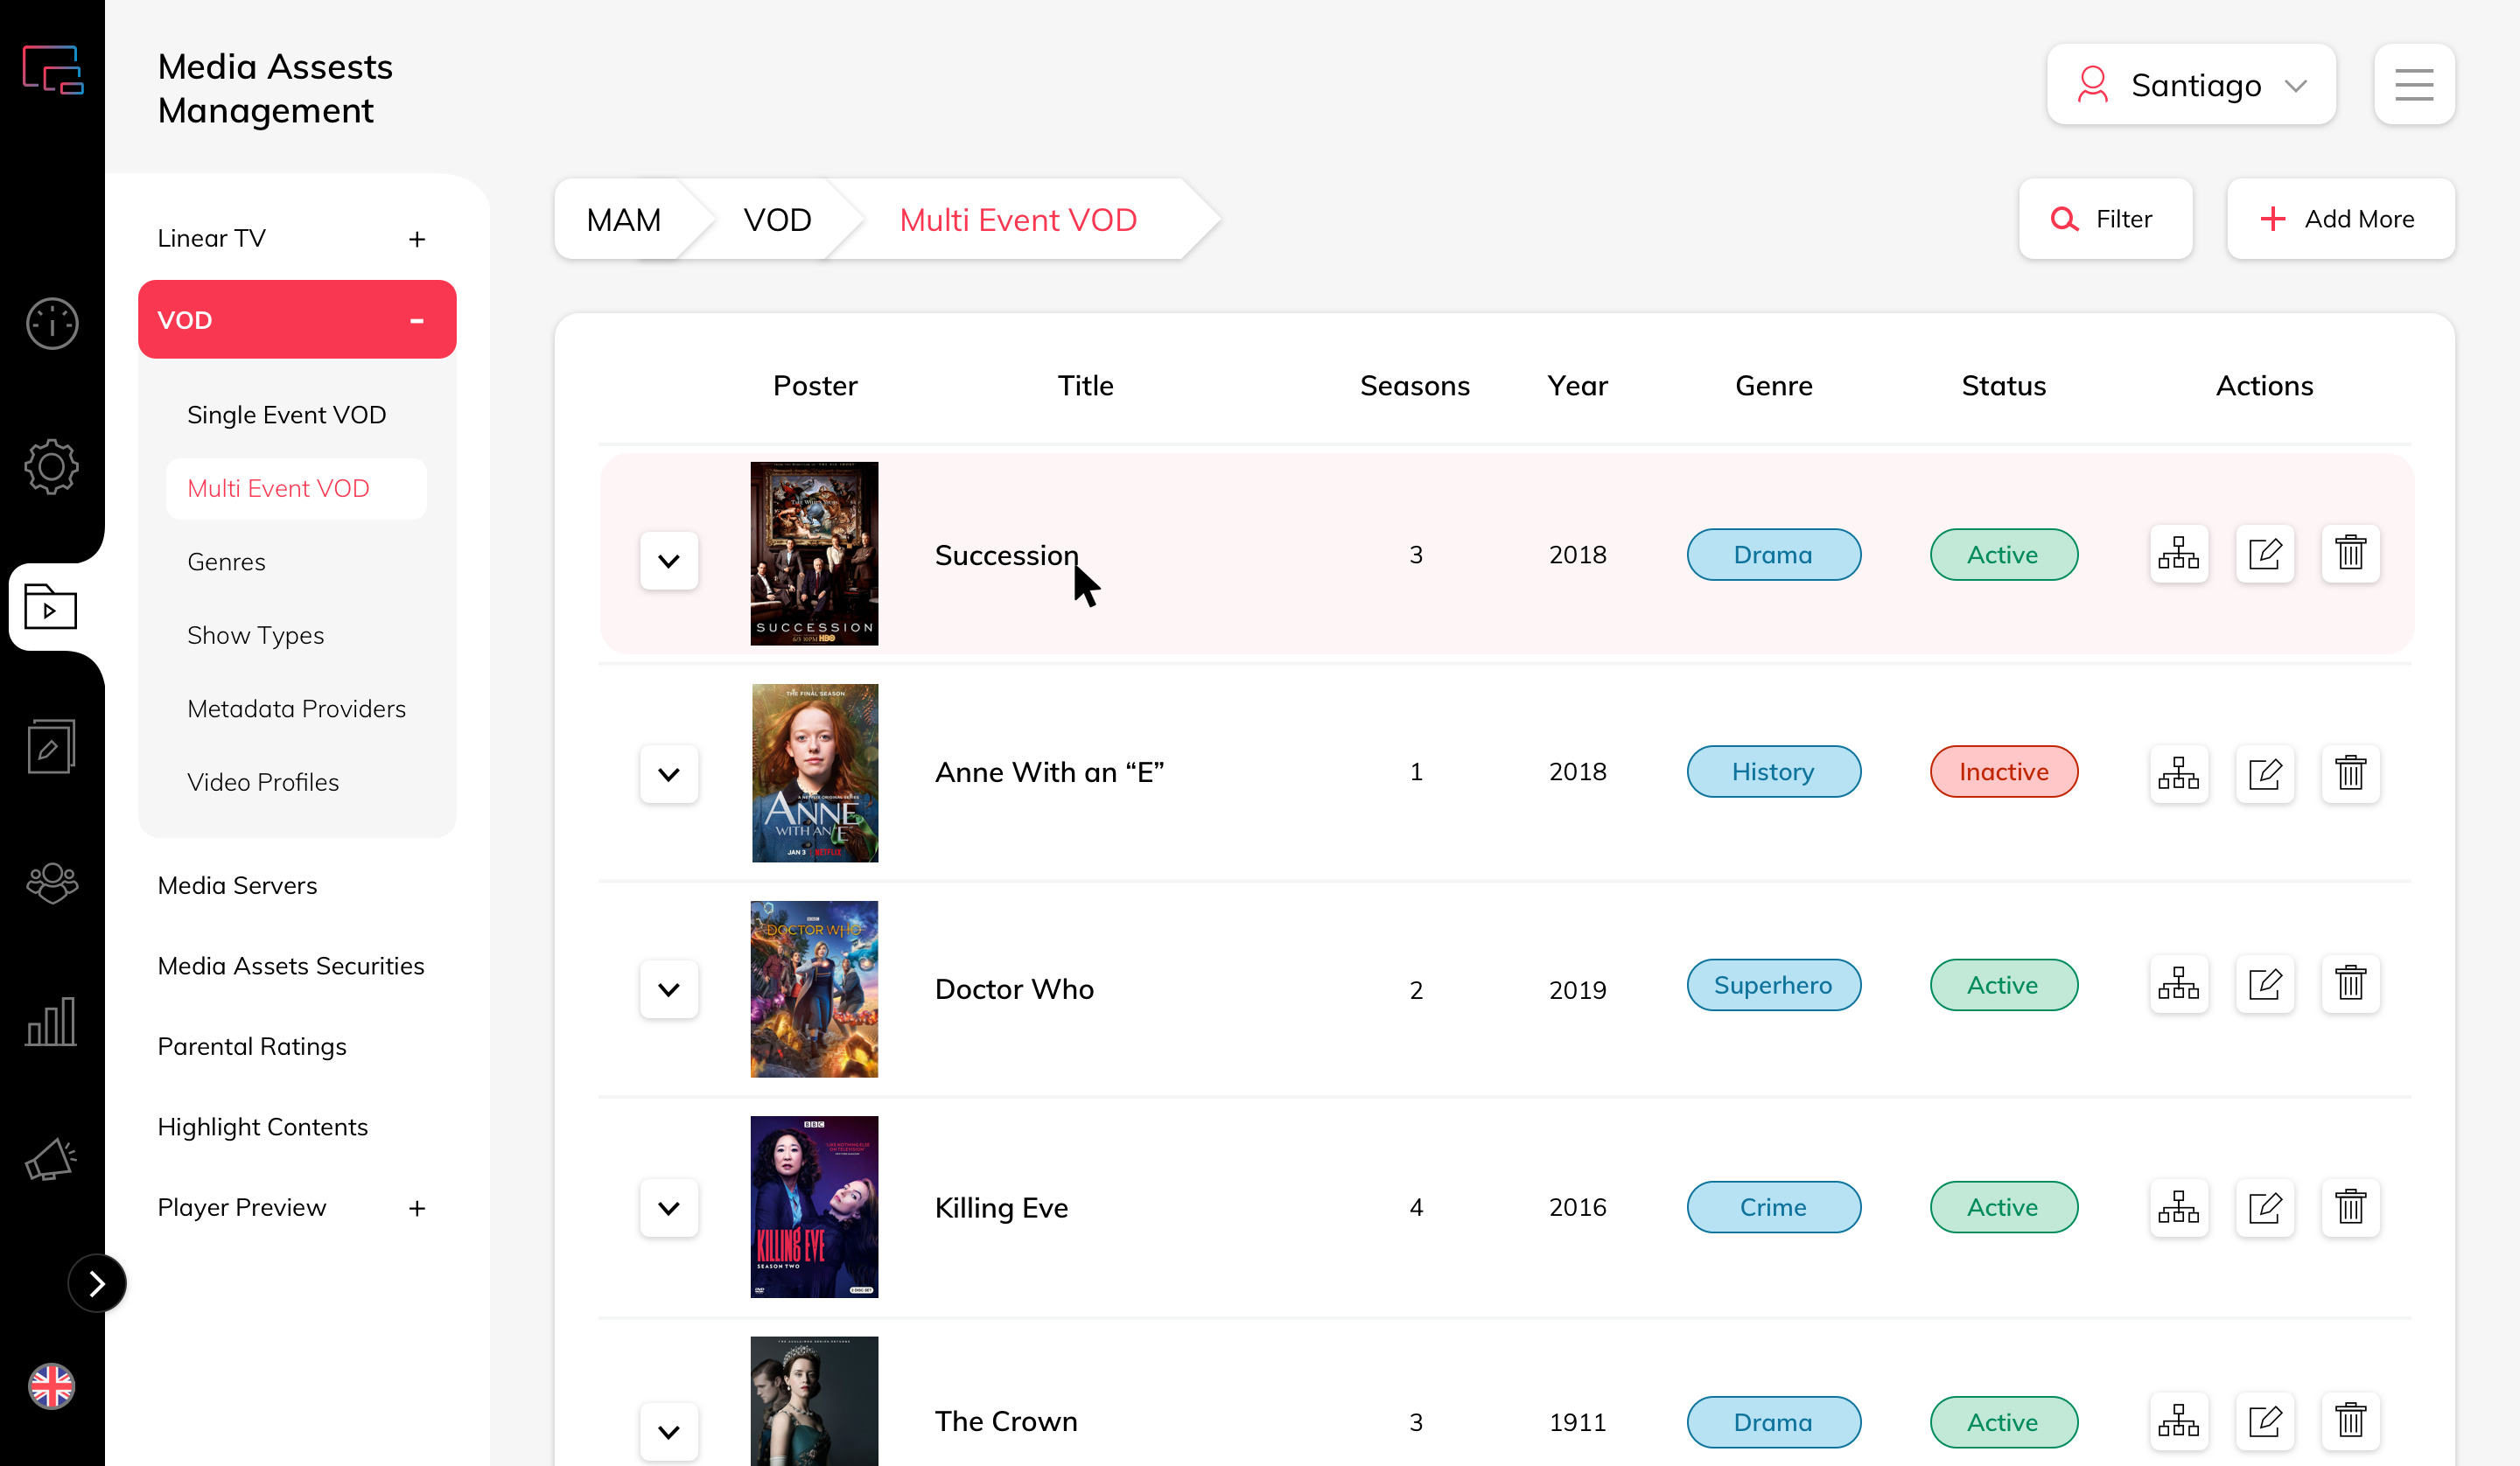Screen dimensions: 2520x1466
Task: Open the dashboard gauge icon in sidebar
Action: point(52,323)
